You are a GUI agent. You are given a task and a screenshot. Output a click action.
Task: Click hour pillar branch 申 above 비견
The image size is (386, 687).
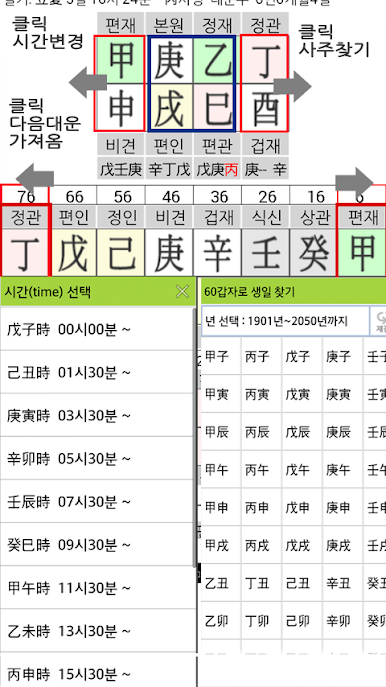120,107
